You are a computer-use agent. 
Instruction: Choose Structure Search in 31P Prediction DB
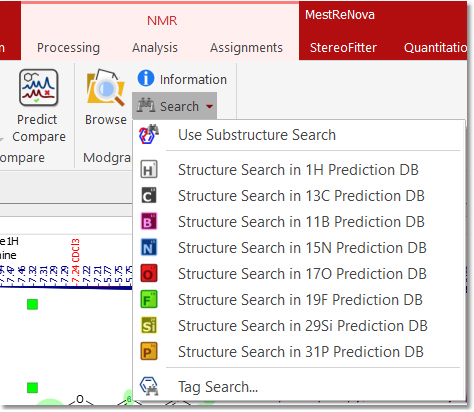click(299, 352)
